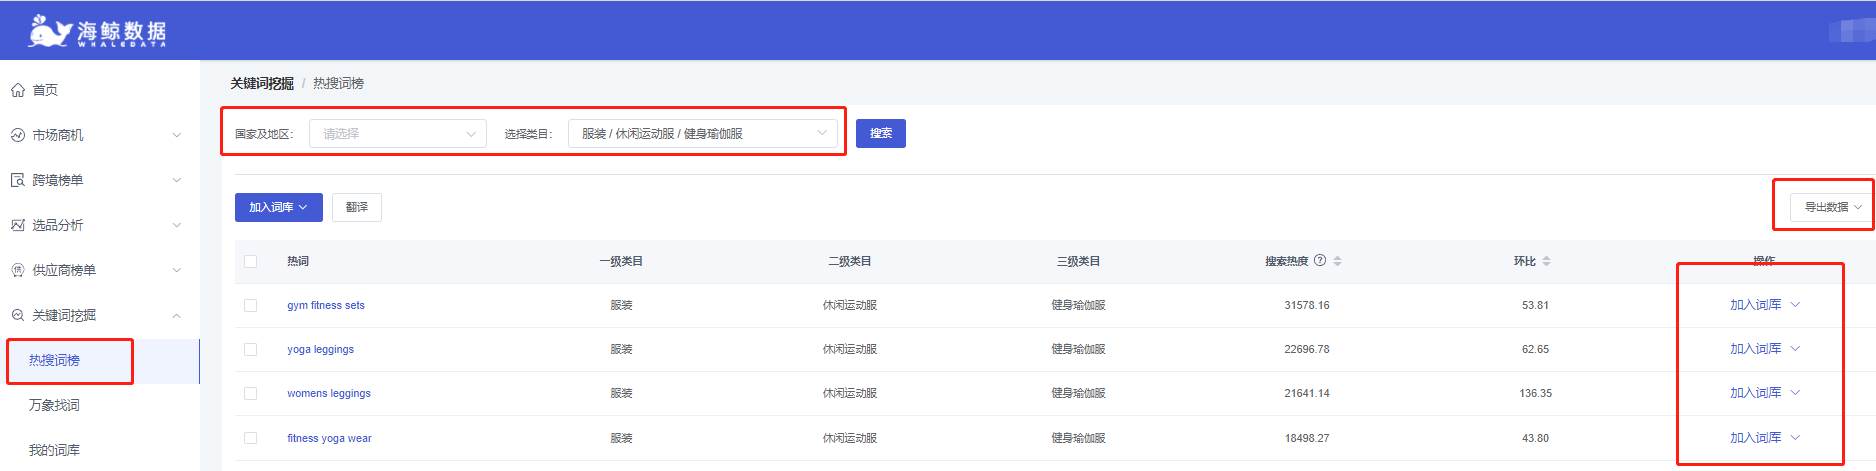Click the 环比 value 43.80
This screenshot has width=1876, height=471.
(1536, 438)
